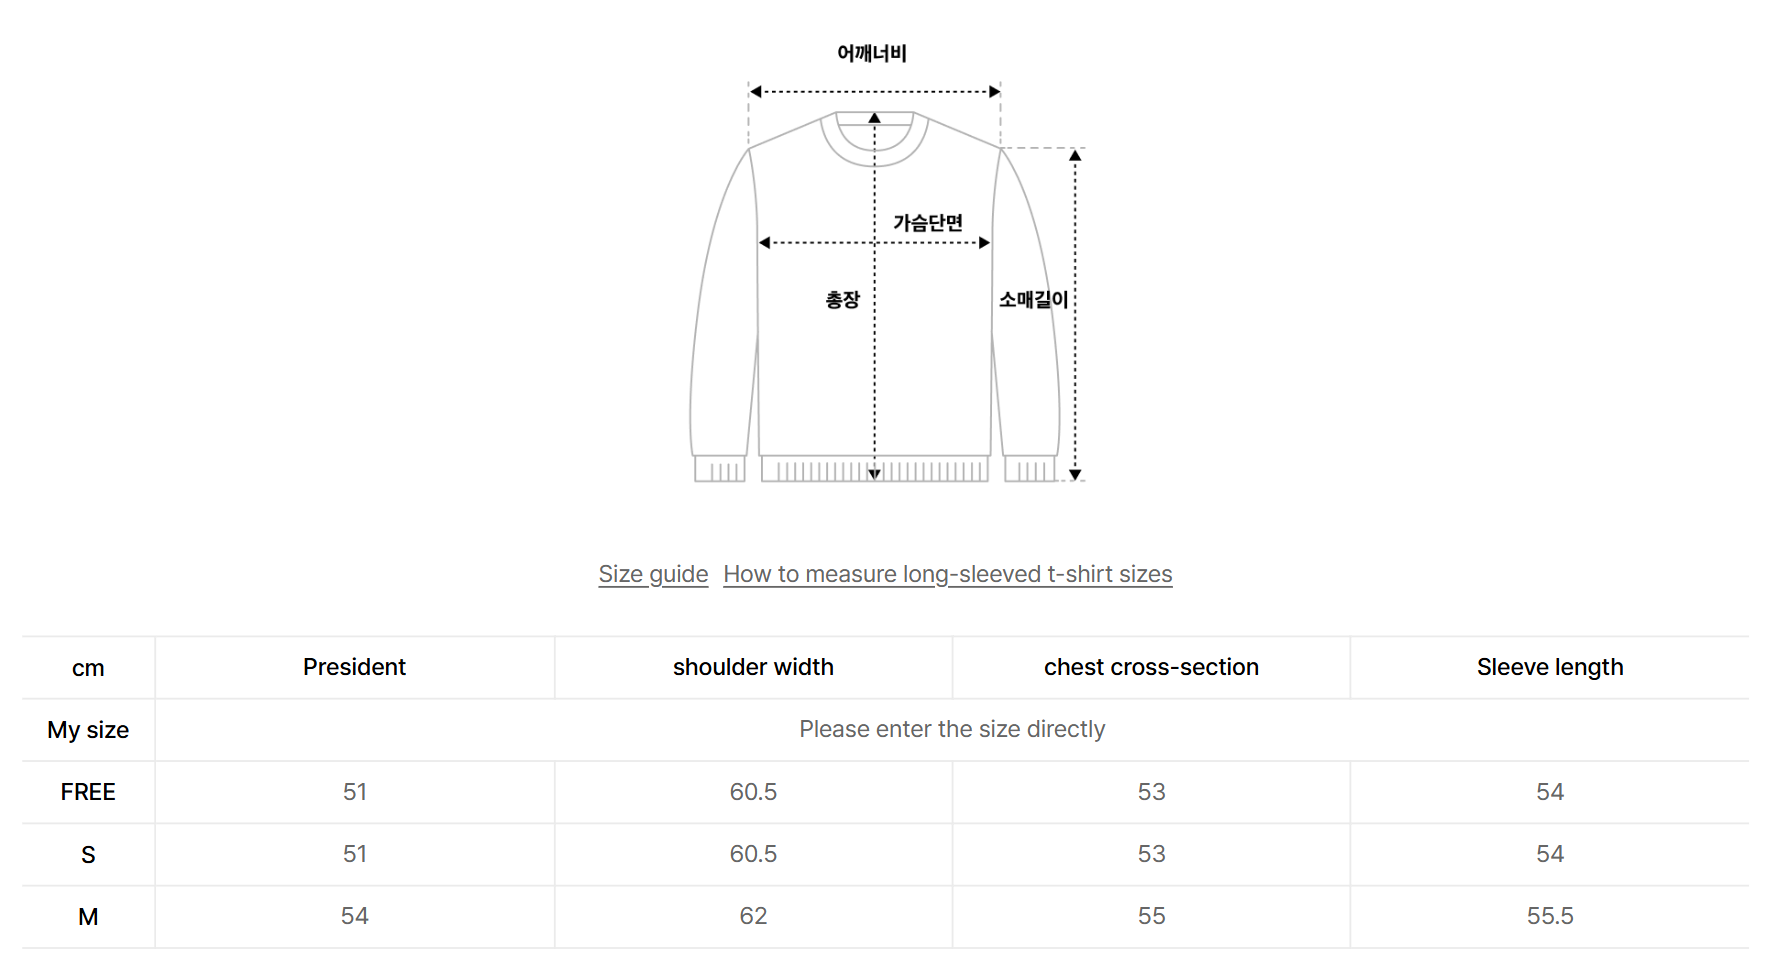Click the M size 55.5 sleeve value
Image resolution: width=1771 pixels, height=968 pixels.
pyautogui.click(x=1550, y=916)
